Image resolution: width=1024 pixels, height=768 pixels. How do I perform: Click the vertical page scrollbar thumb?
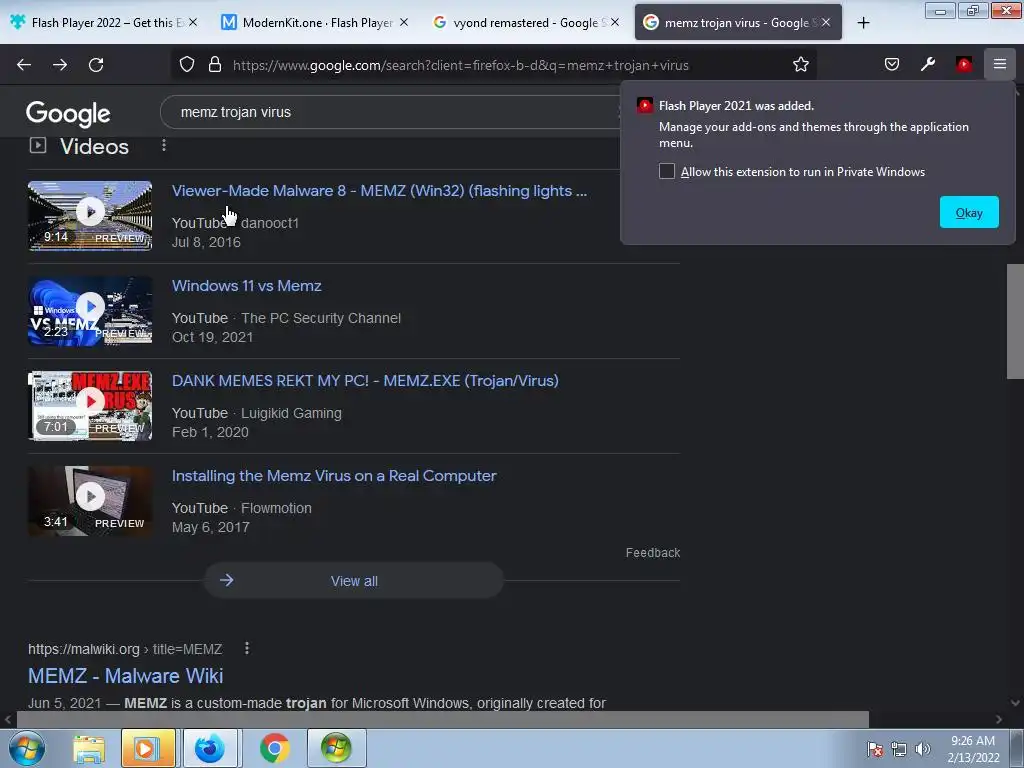pos(1015,321)
